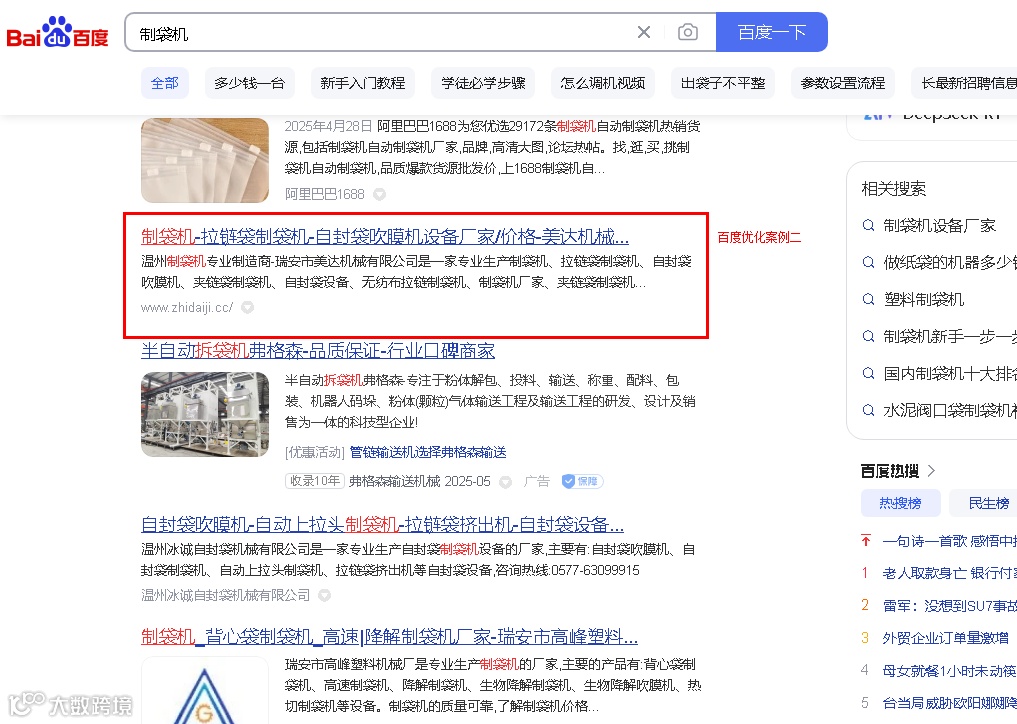Click the 弗格森输送机械 2025-05 source
Screen dimensions: 1017x724
(420, 481)
